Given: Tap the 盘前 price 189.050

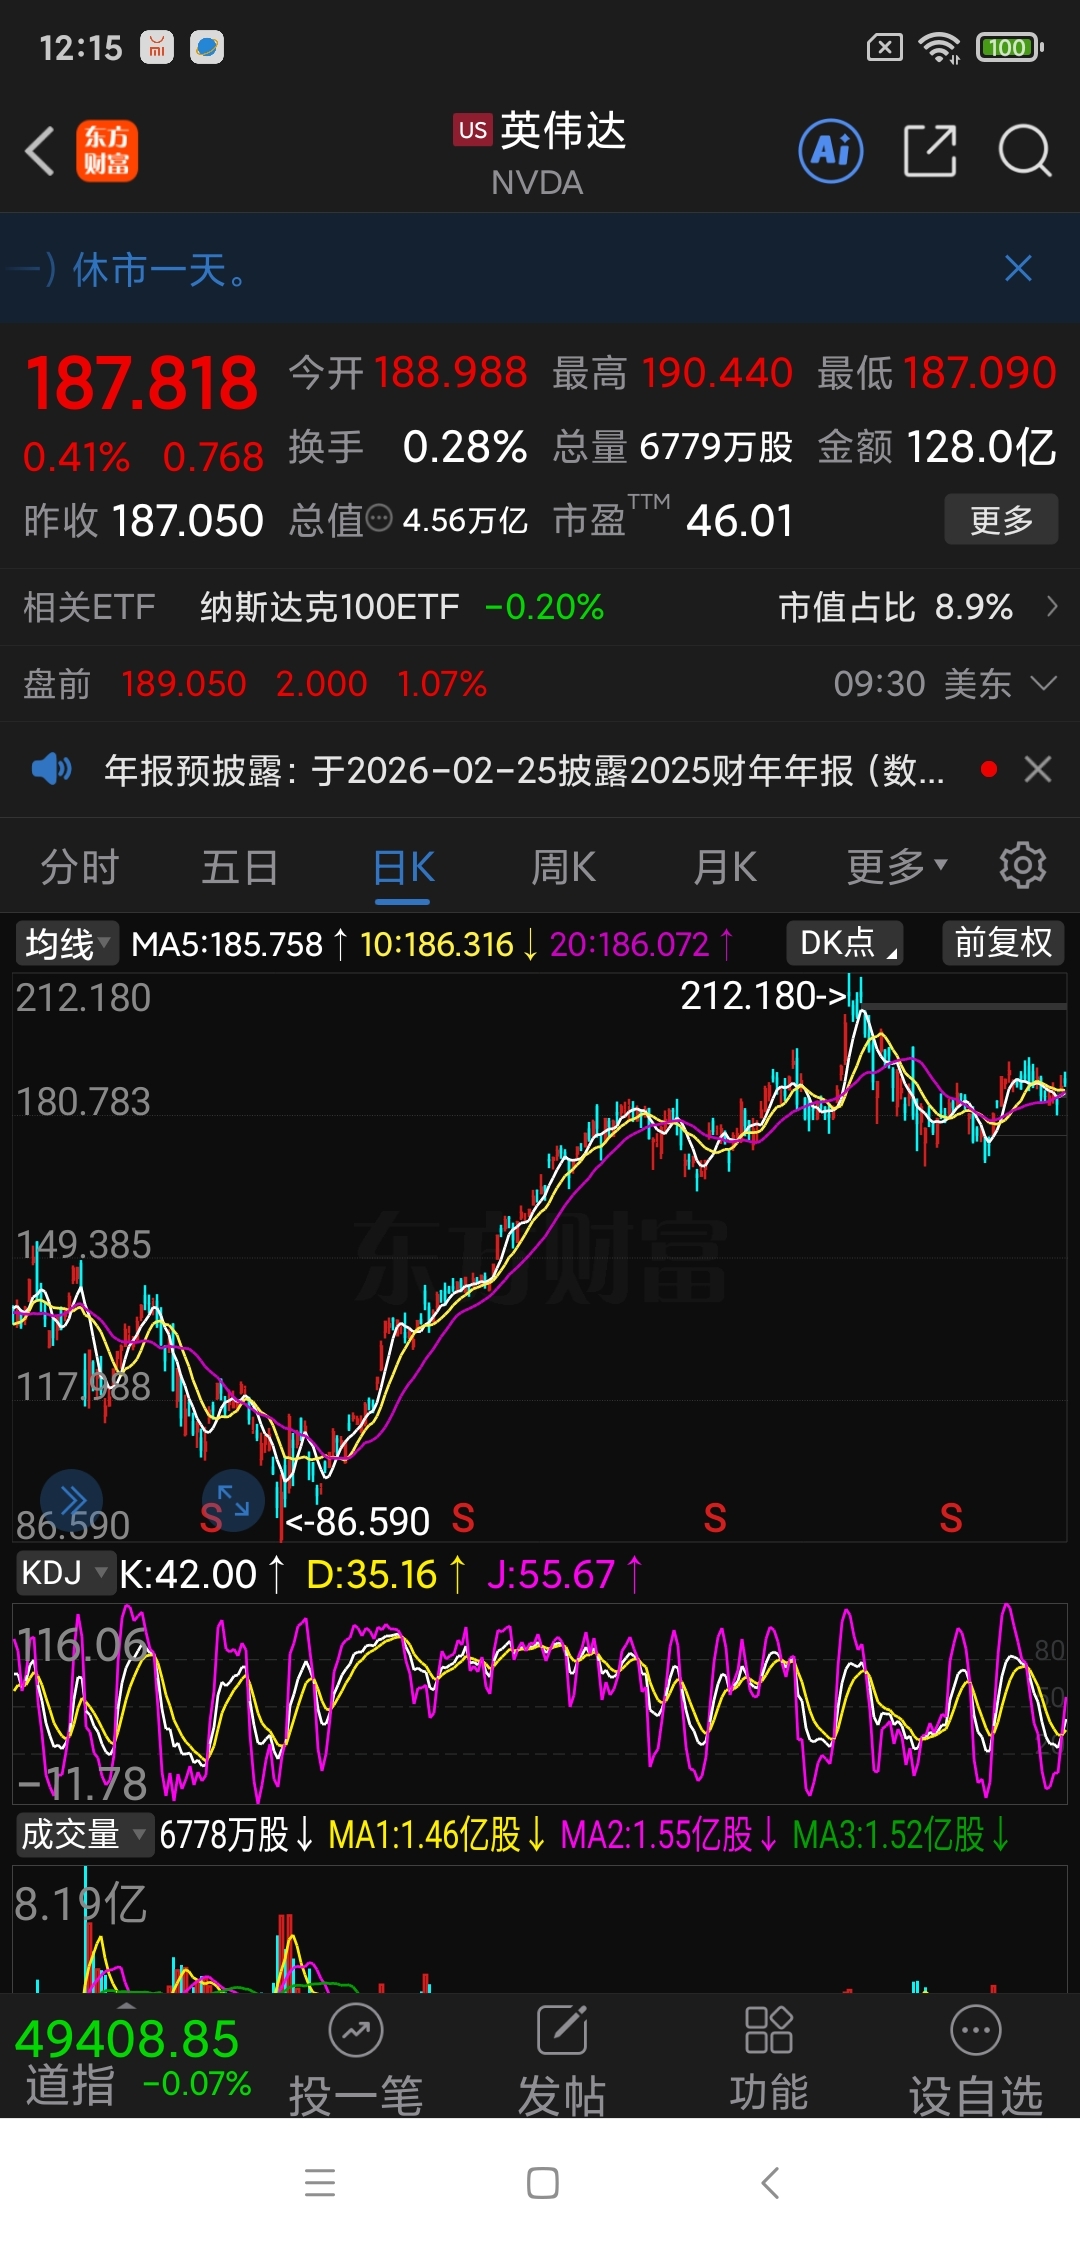Looking at the screenshot, I should [183, 684].
